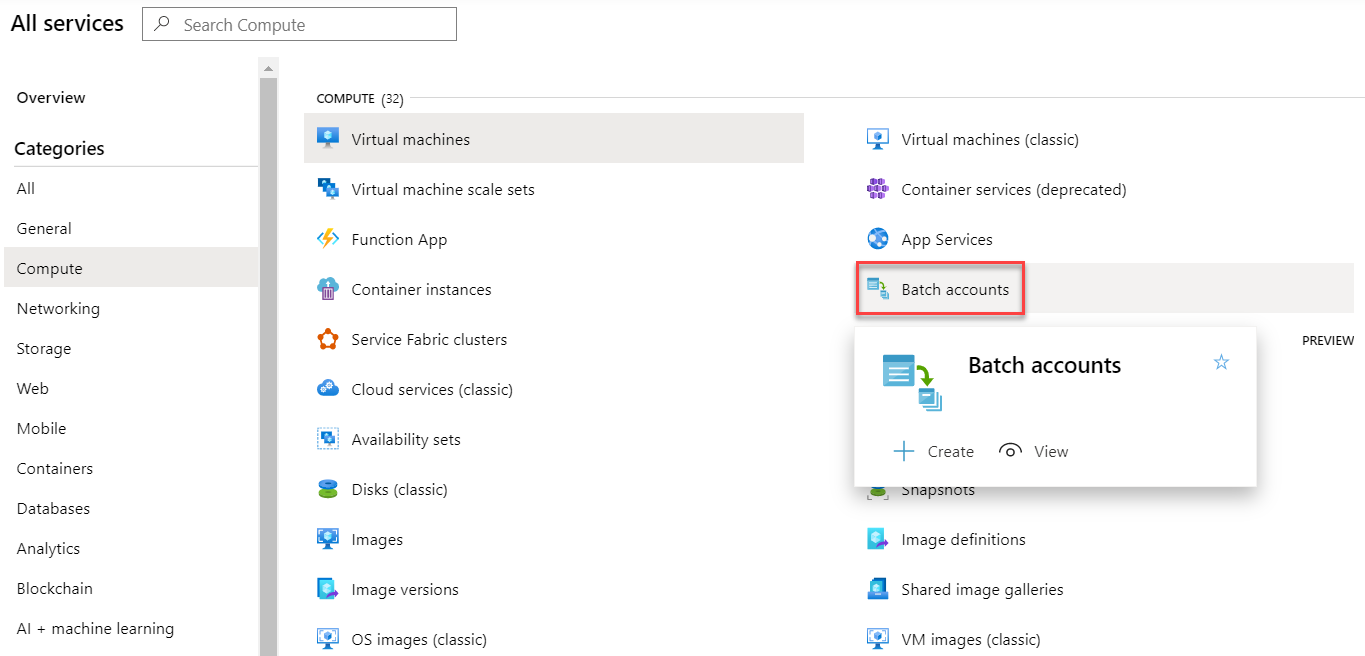Open VM images (classic) link

pos(971,639)
